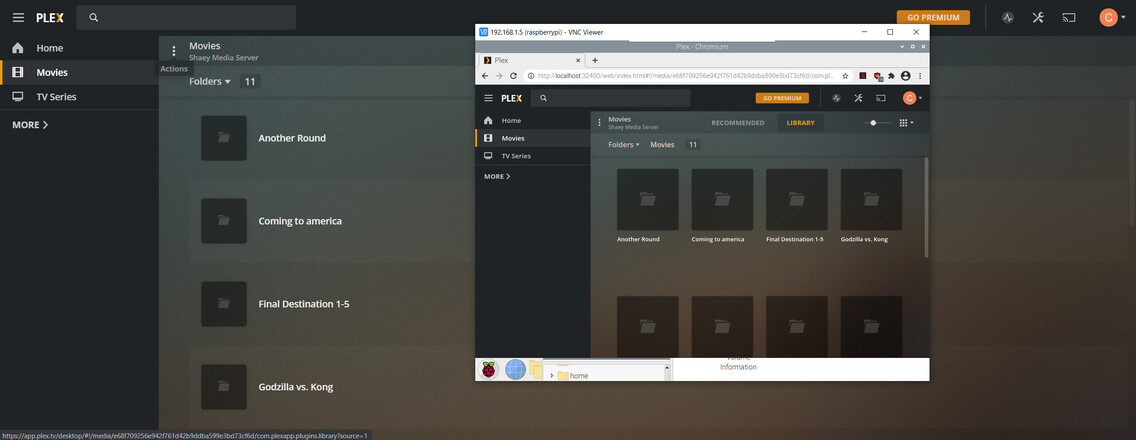The image size is (1136, 440).
Task: Open the hamburger menu in the VNC Plex page
Action: (488, 98)
